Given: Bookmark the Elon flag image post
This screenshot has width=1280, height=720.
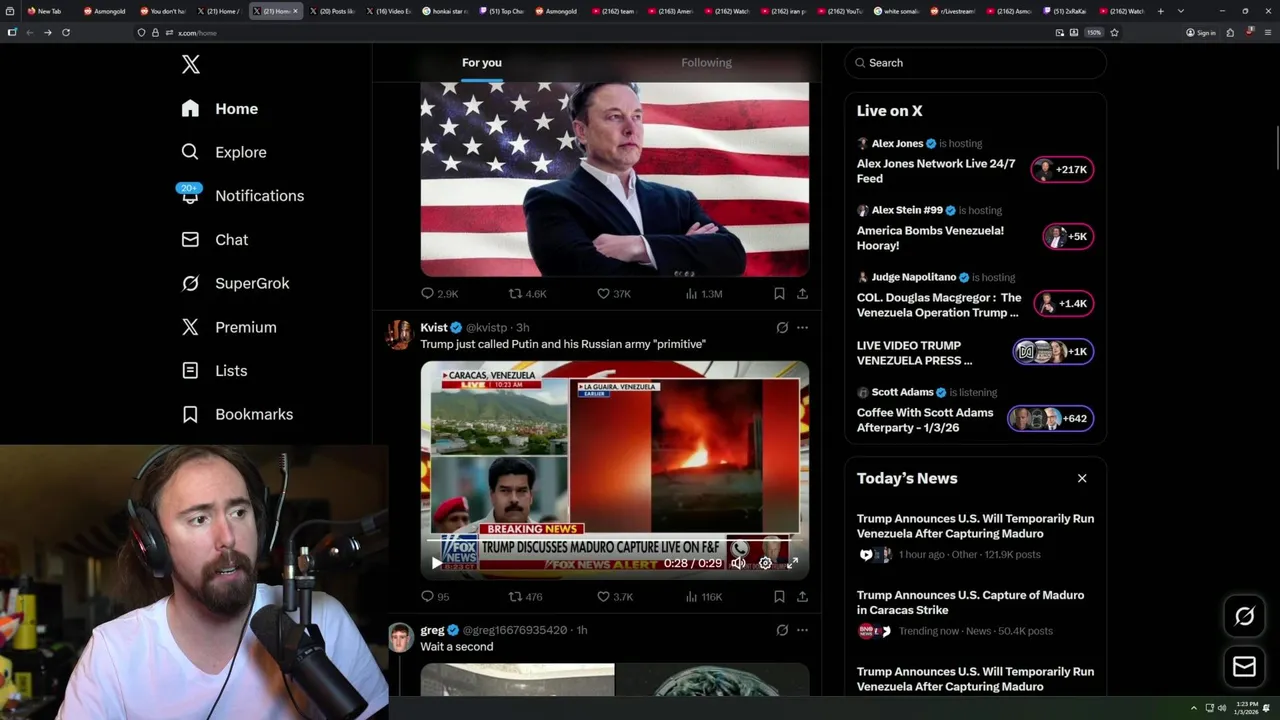Looking at the screenshot, I should (x=779, y=294).
